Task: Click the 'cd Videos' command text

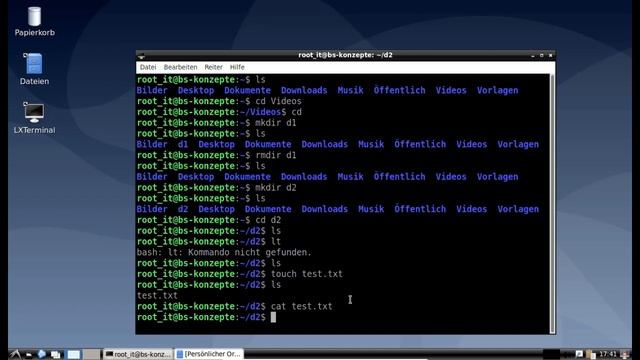Action: [x=278, y=101]
